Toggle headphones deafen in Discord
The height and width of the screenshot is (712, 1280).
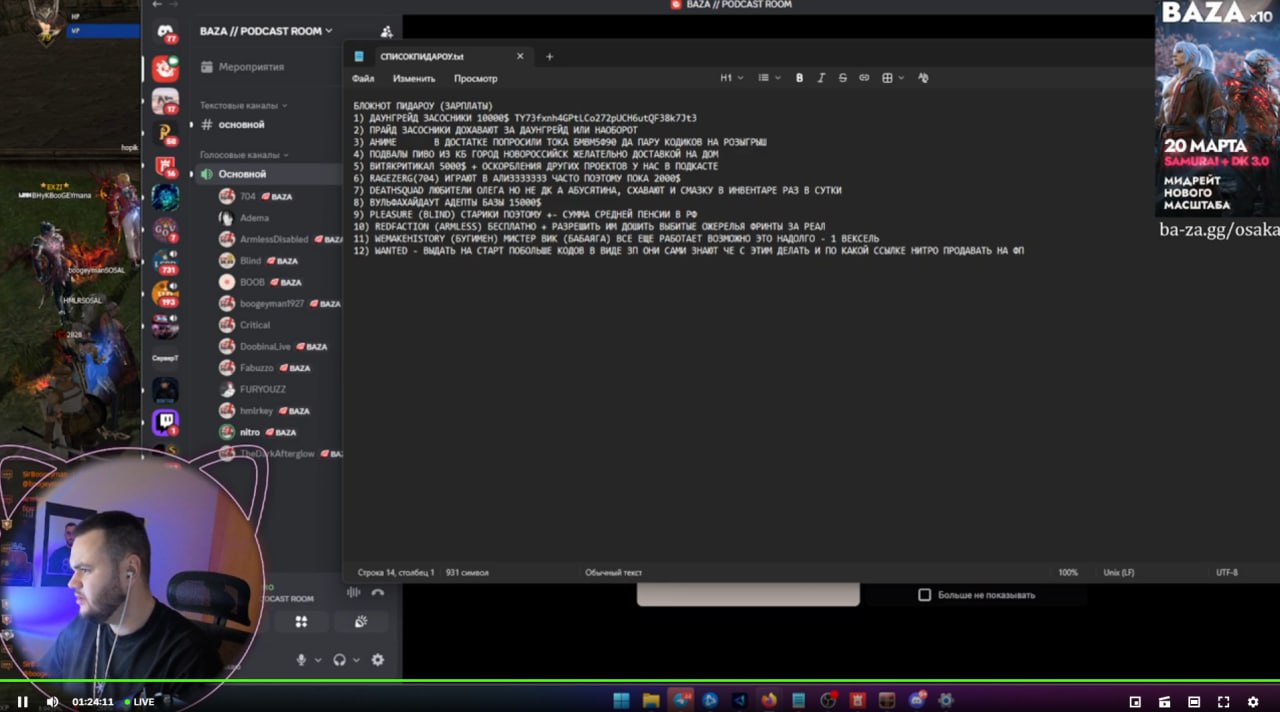[x=340, y=660]
